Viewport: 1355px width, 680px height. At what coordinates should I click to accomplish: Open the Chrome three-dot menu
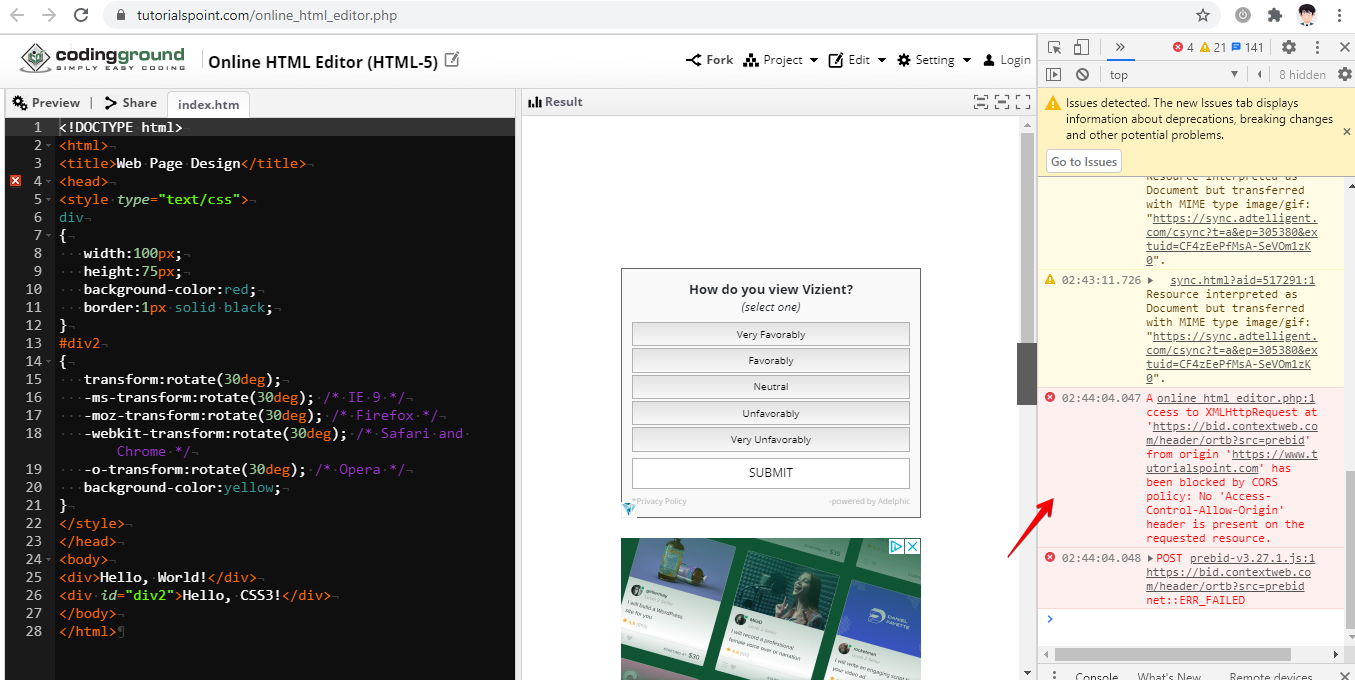coord(1338,15)
